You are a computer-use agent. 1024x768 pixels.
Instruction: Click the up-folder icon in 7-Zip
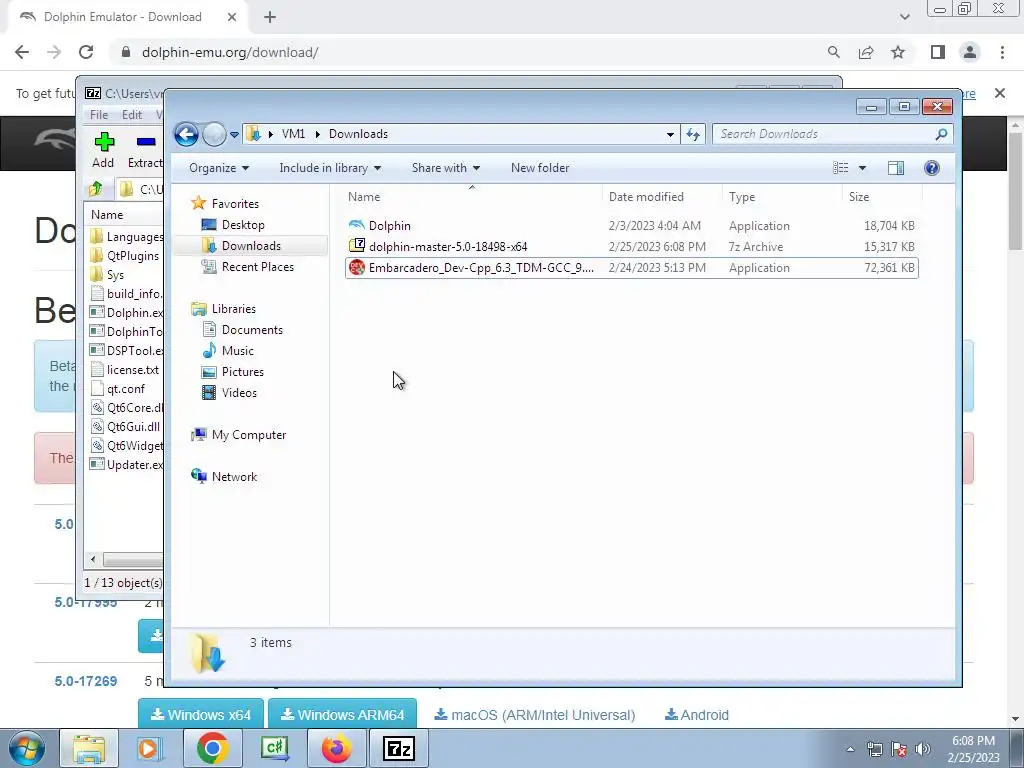[96, 189]
